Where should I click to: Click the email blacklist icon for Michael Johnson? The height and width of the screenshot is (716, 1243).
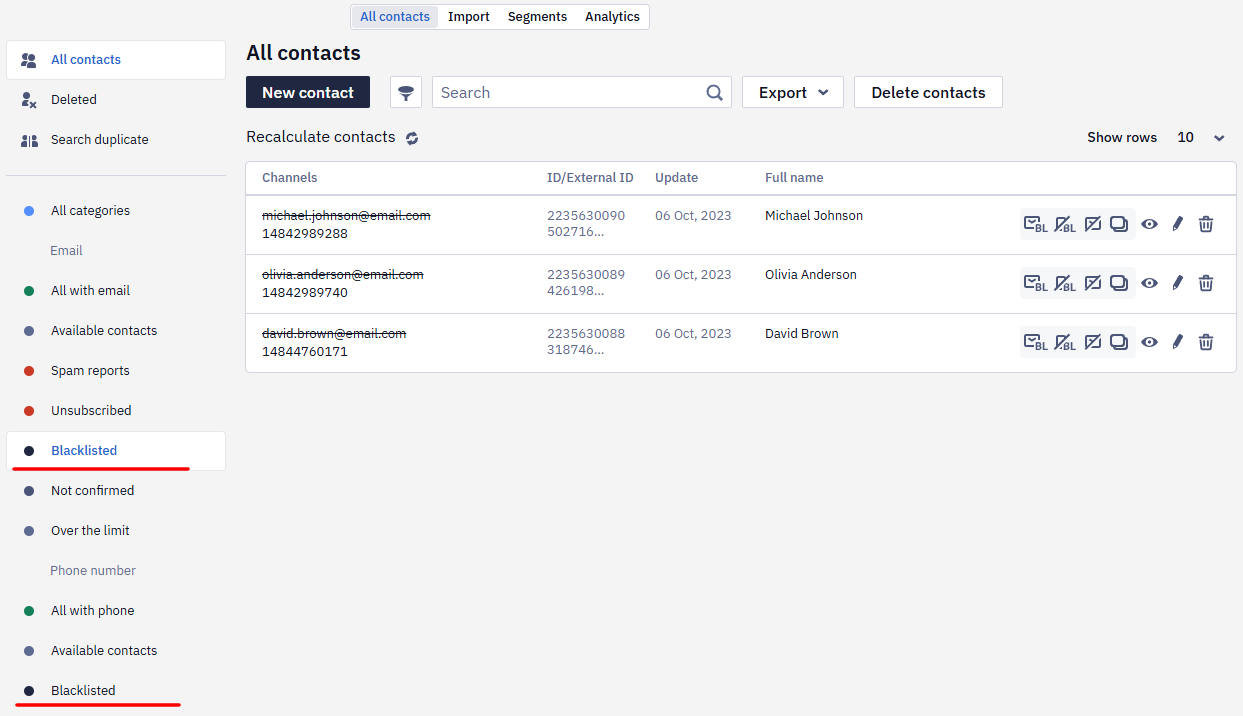coord(1035,225)
